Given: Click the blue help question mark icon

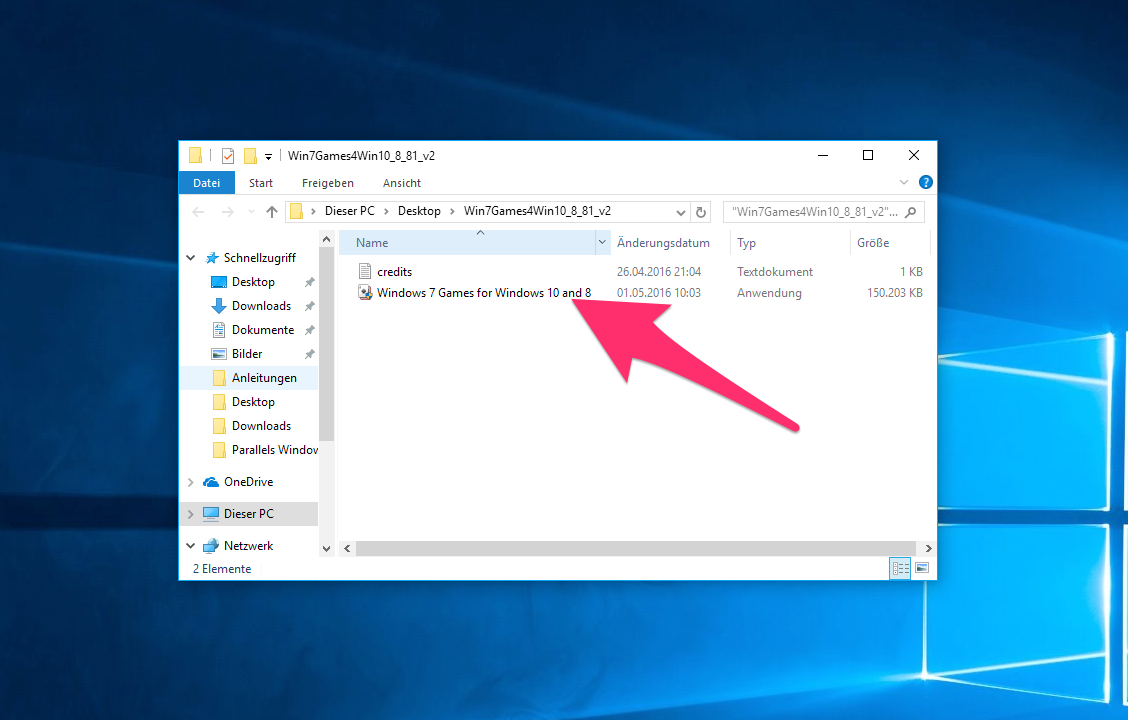Looking at the screenshot, I should tap(926, 182).
